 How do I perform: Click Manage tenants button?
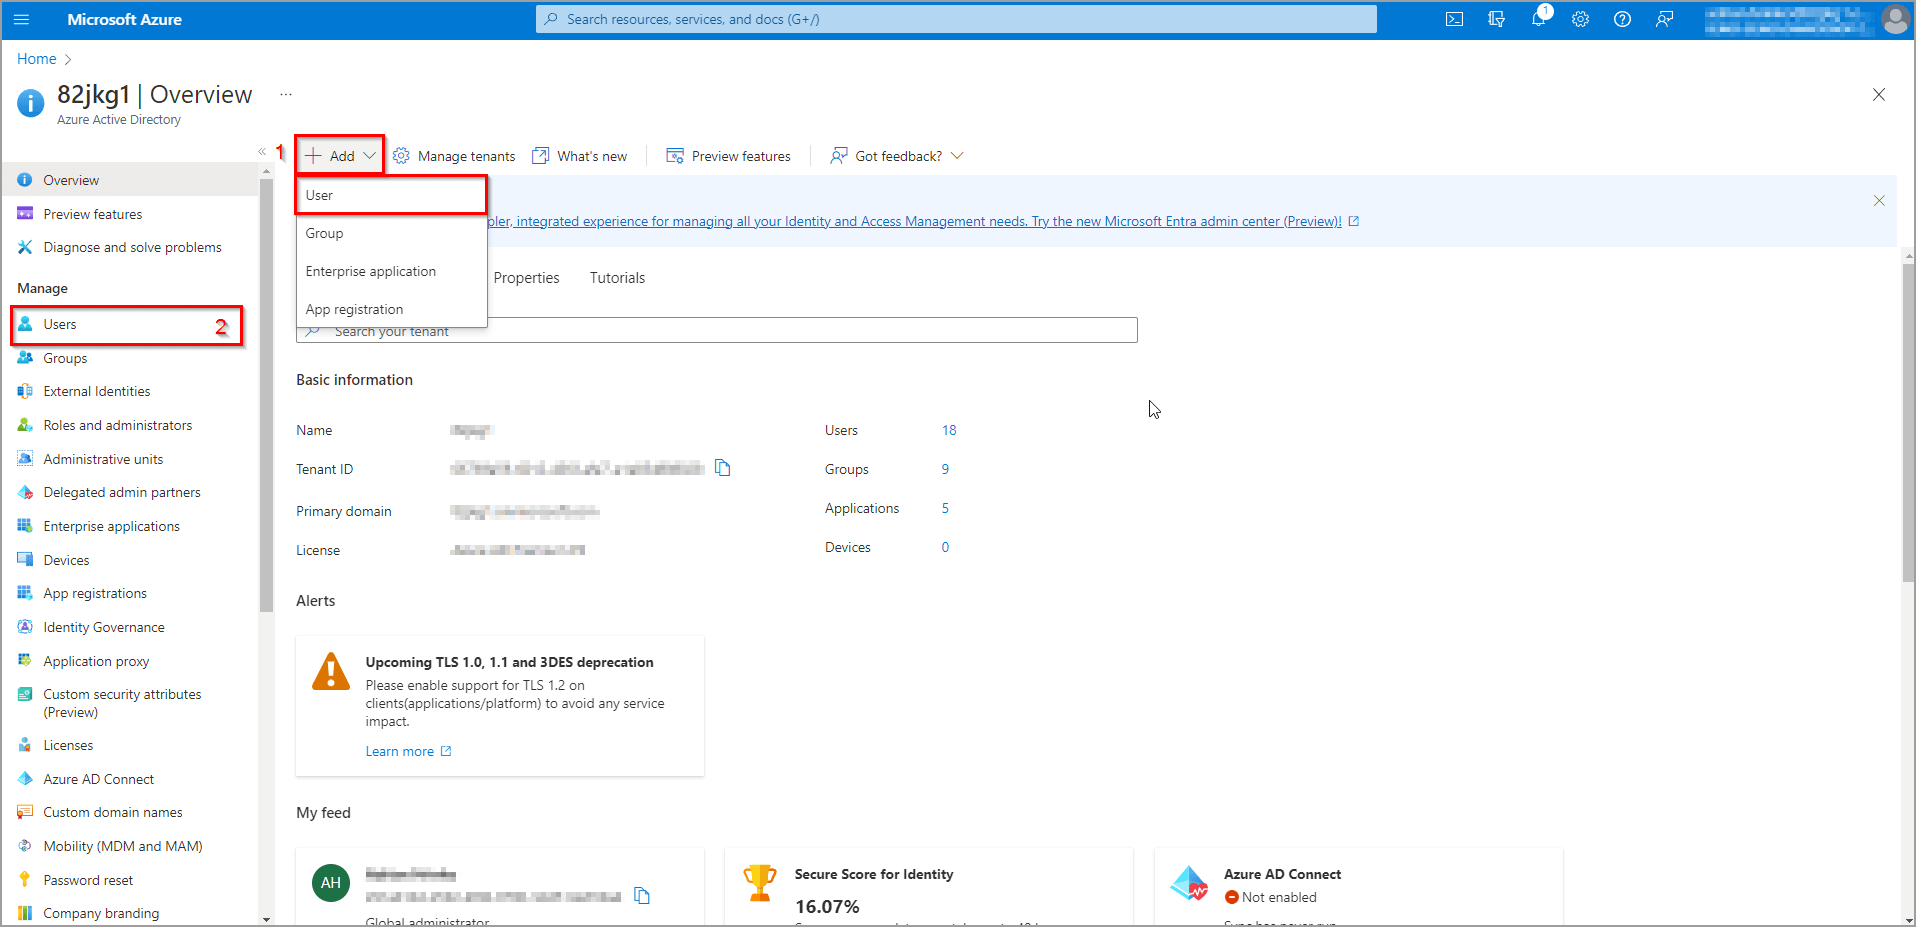(454, 156)
